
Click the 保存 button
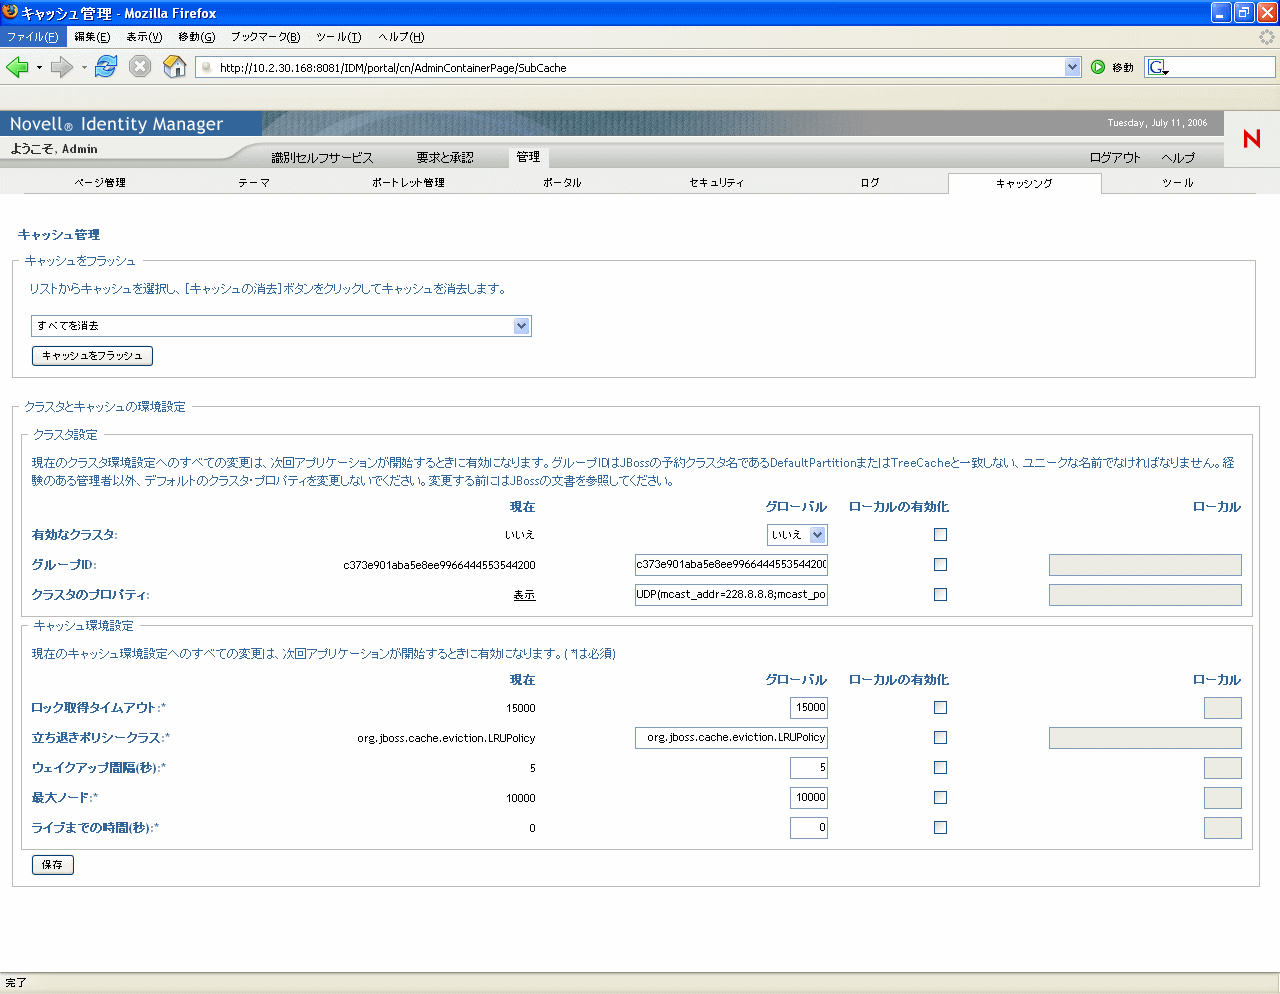53,865
